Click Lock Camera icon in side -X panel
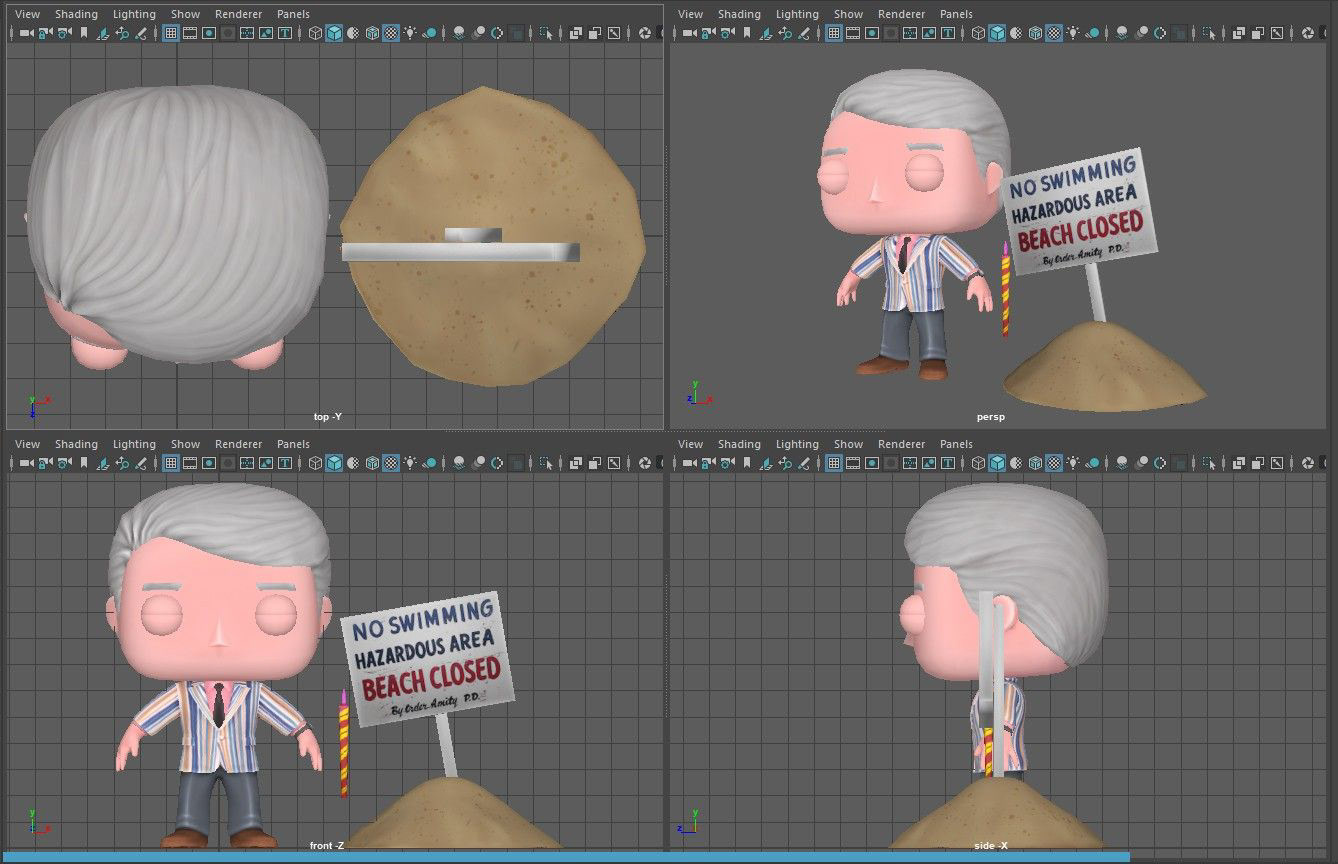 [x=707, y=463]
